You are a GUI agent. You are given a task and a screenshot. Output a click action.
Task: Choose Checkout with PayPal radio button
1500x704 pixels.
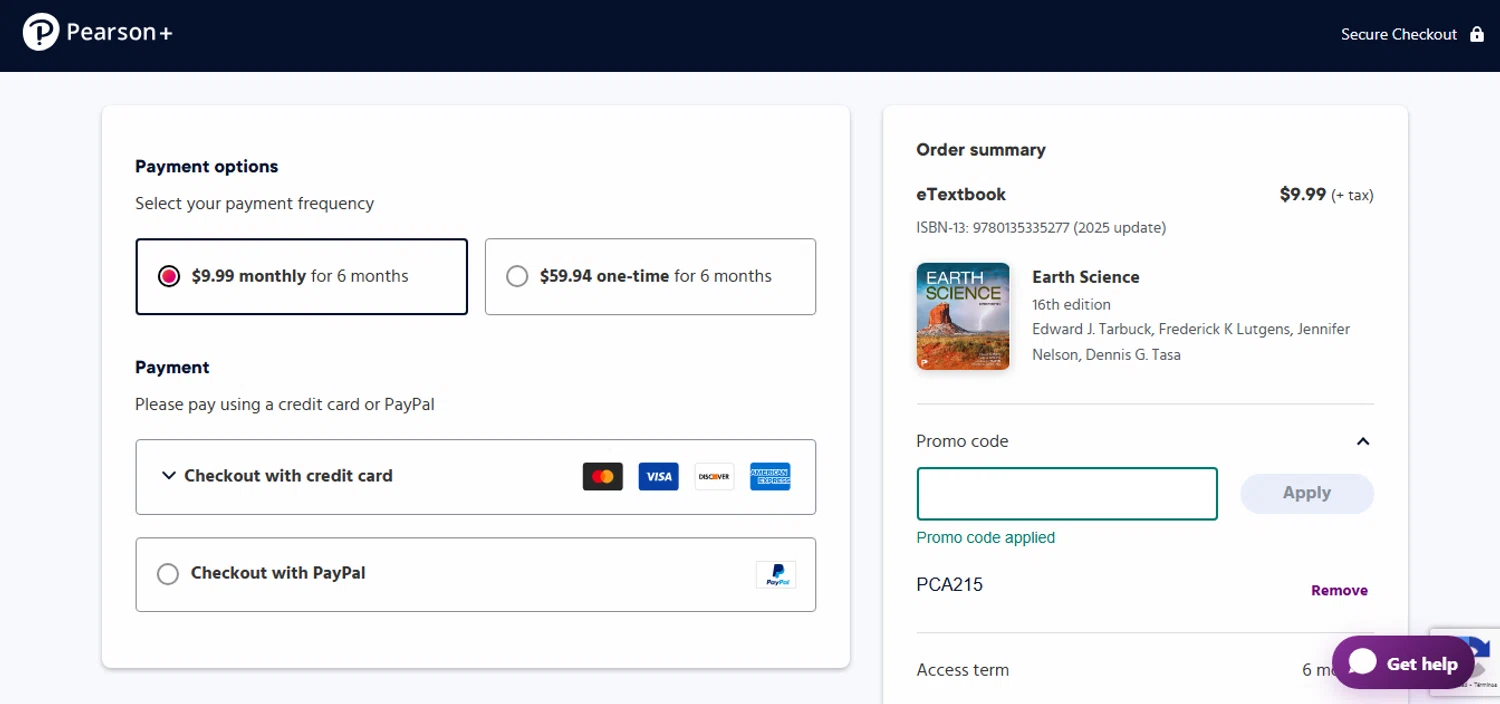[x=168, y=574]
